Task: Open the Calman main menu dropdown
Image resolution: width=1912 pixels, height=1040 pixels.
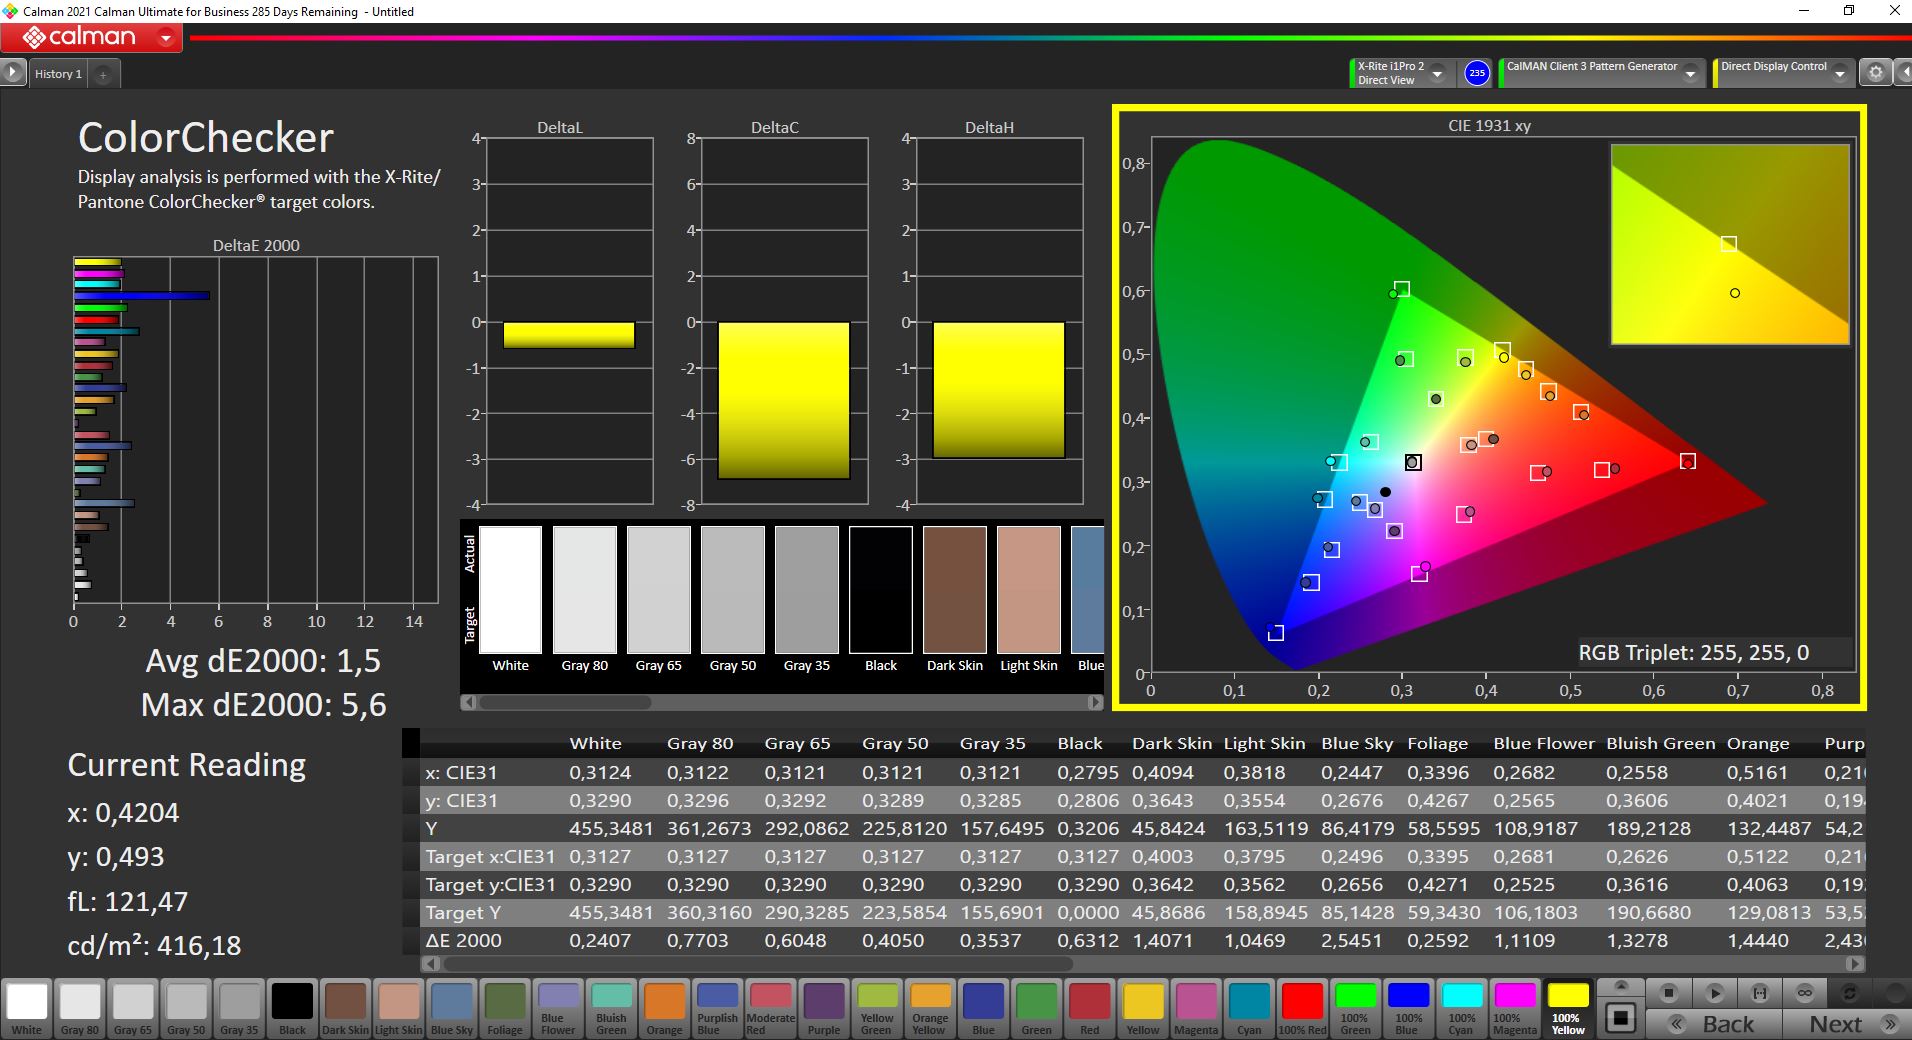Action: (x=166, y=39)
